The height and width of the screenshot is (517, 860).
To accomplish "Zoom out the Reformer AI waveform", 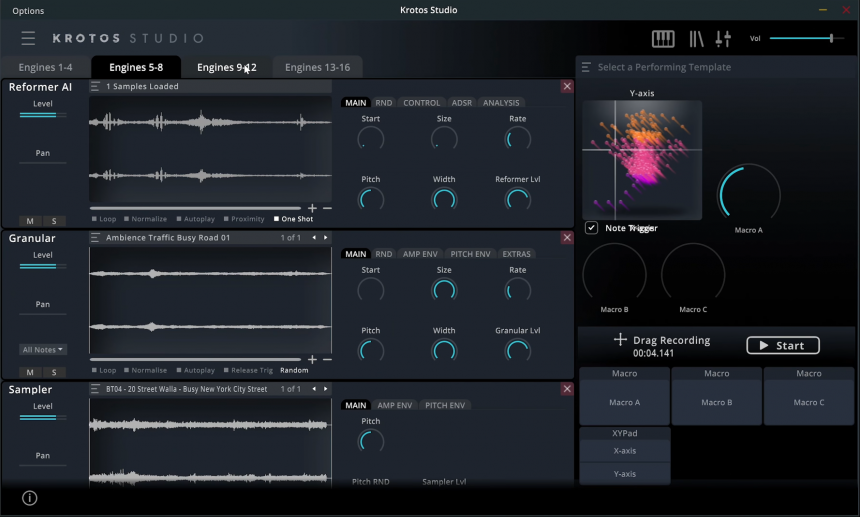I will [327, 208].
